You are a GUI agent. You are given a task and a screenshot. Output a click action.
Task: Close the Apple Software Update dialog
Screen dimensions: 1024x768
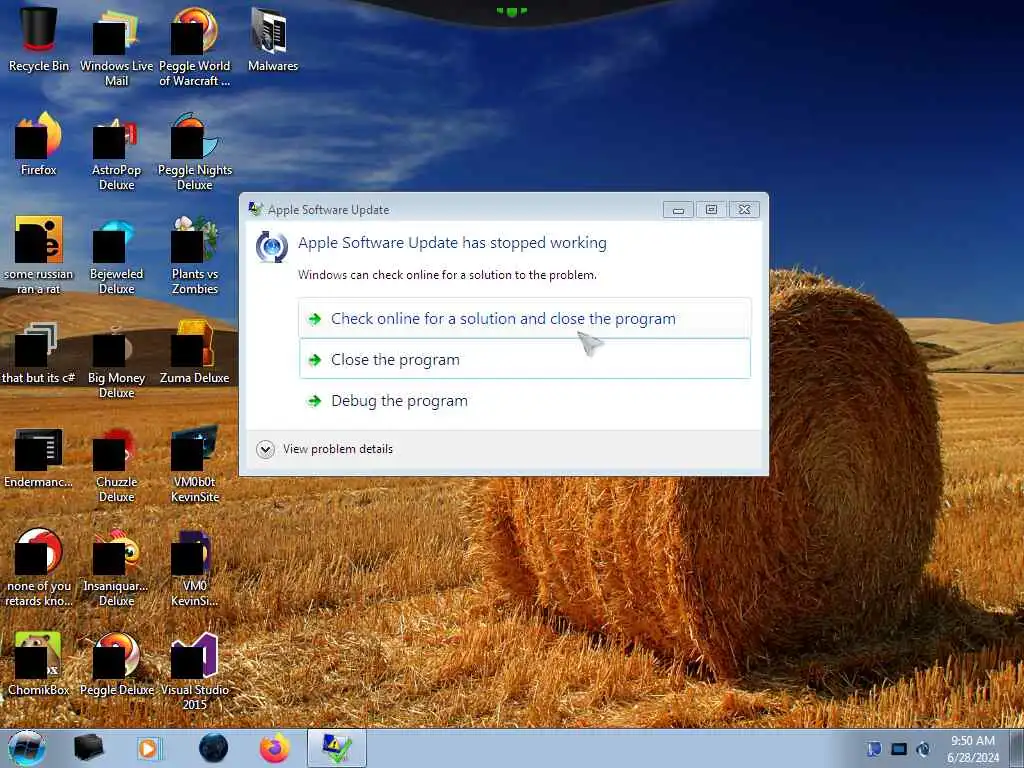(x=744, y=210)
